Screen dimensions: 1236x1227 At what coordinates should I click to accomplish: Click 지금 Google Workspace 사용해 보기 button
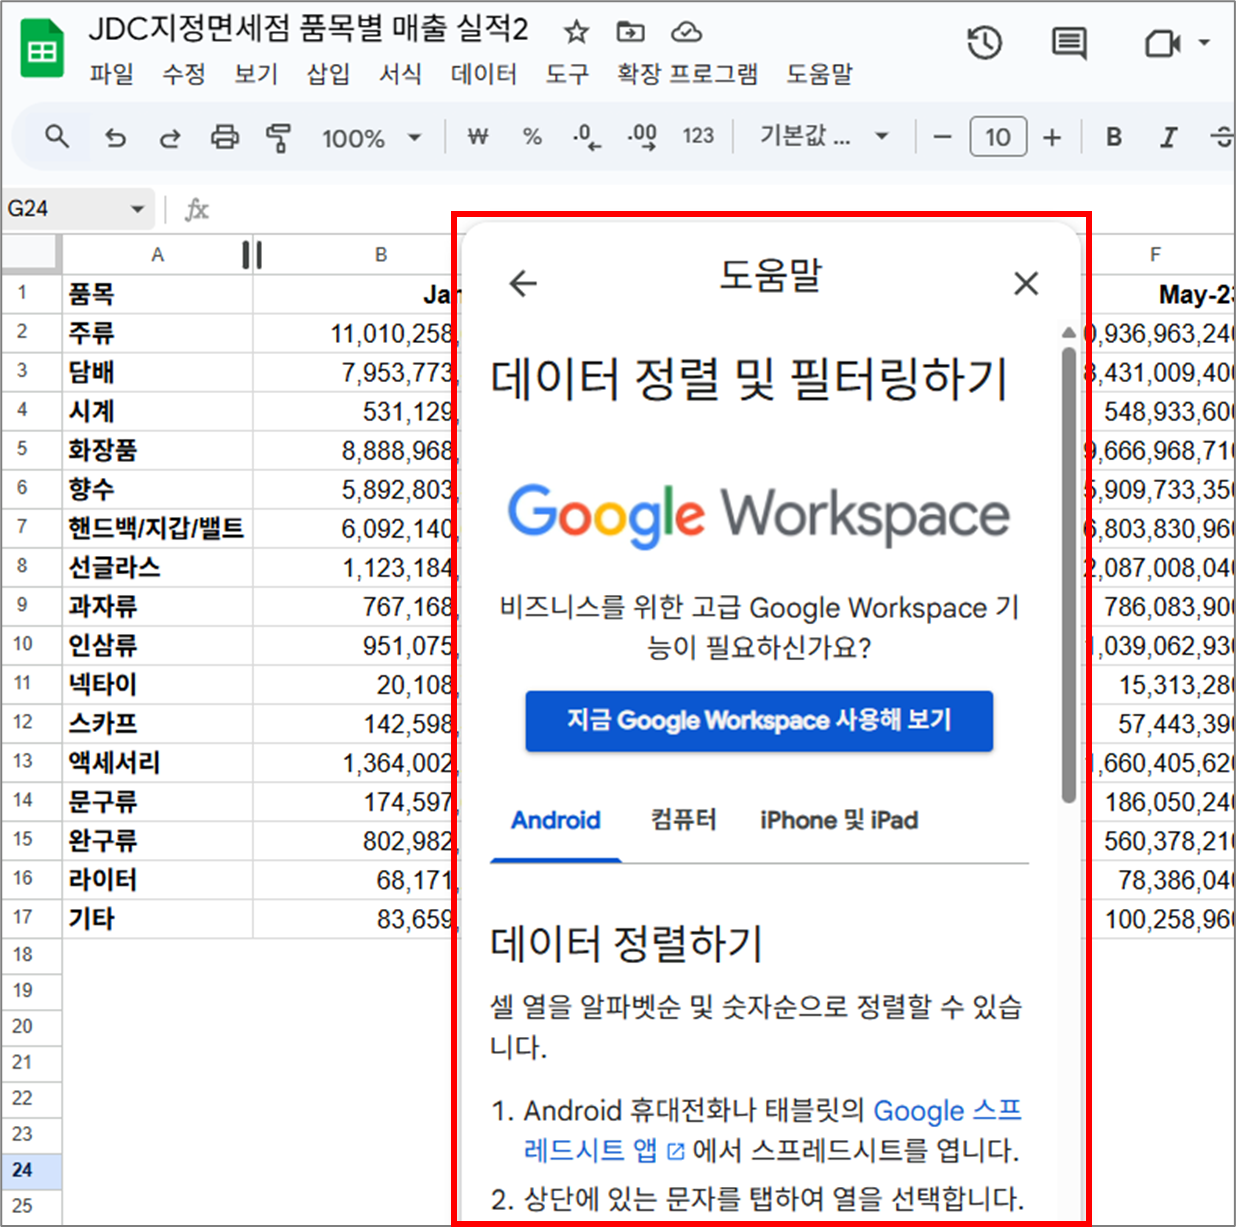[759, 720]
